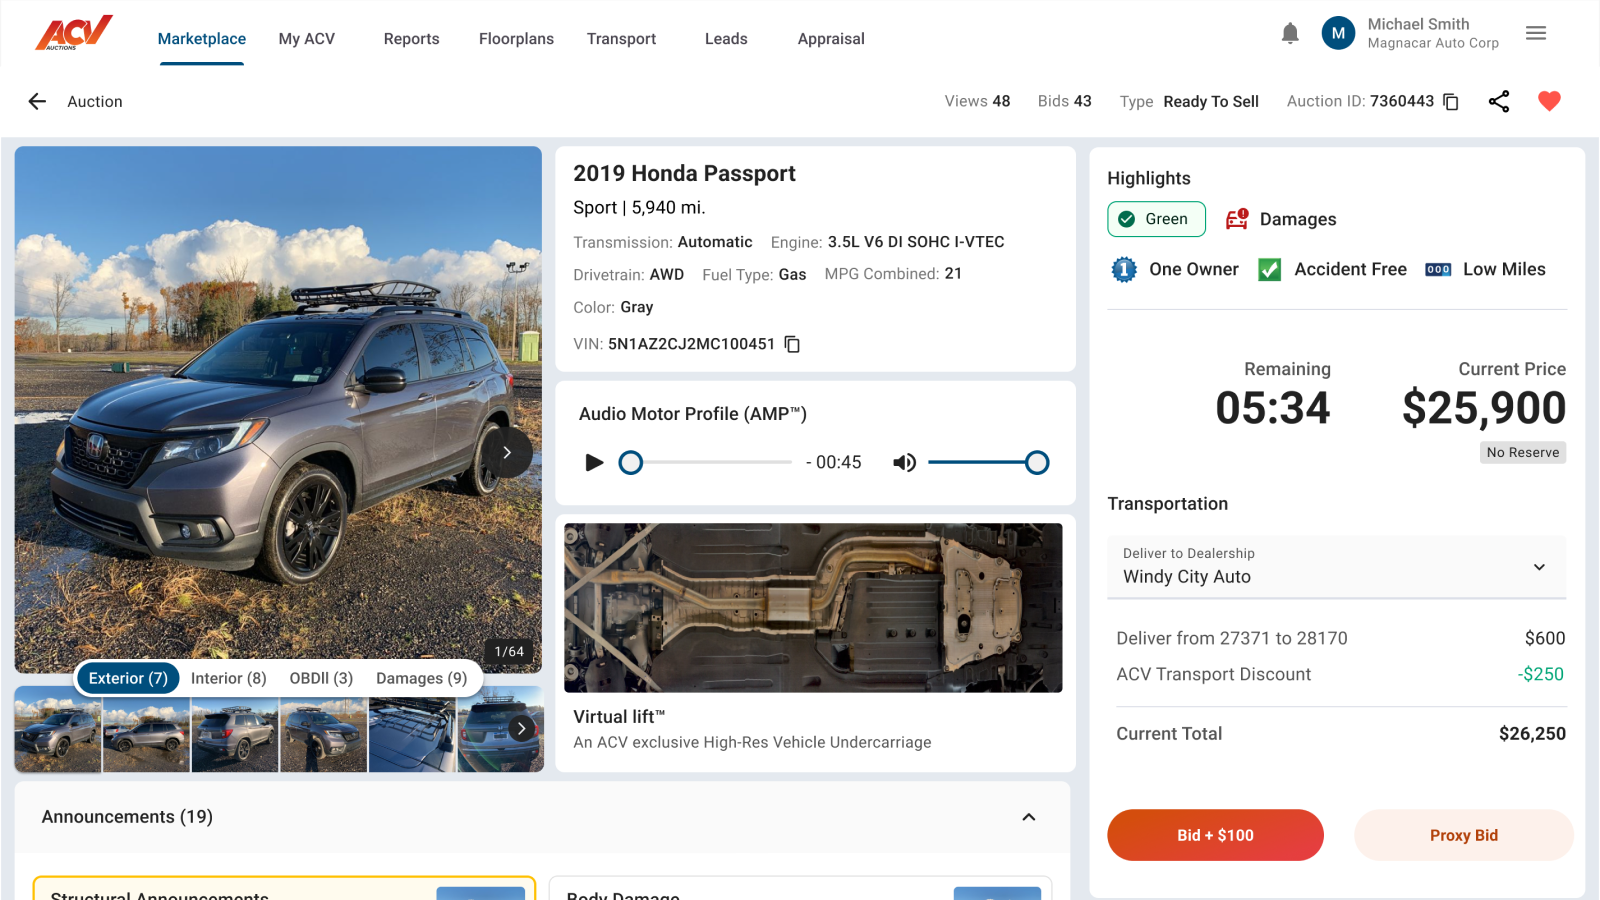The width and height of the screenshot is (1600, 900).
Task: Navigate to the Appraisal section
Action: [x=830, y=39]
